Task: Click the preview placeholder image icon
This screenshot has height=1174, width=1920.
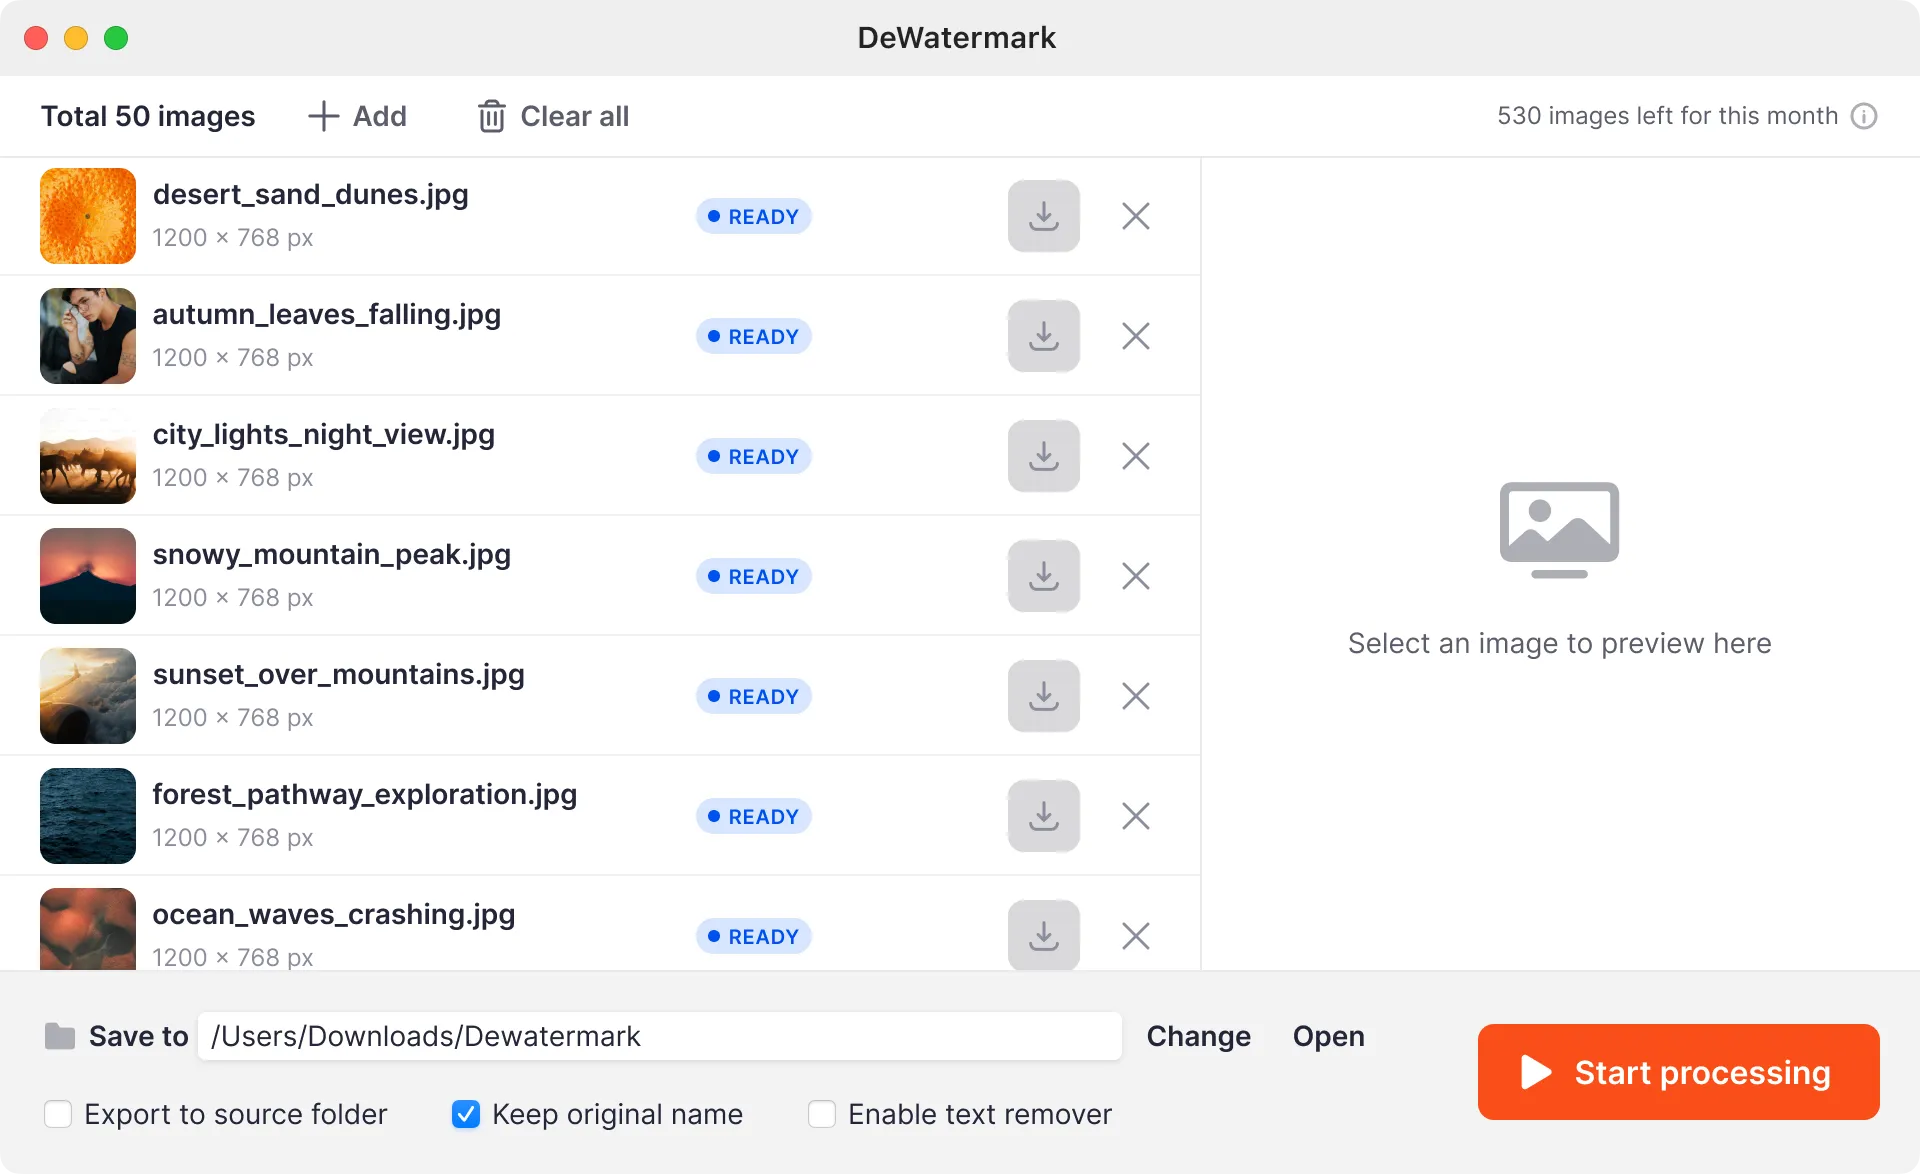Action: point(1559,530)
